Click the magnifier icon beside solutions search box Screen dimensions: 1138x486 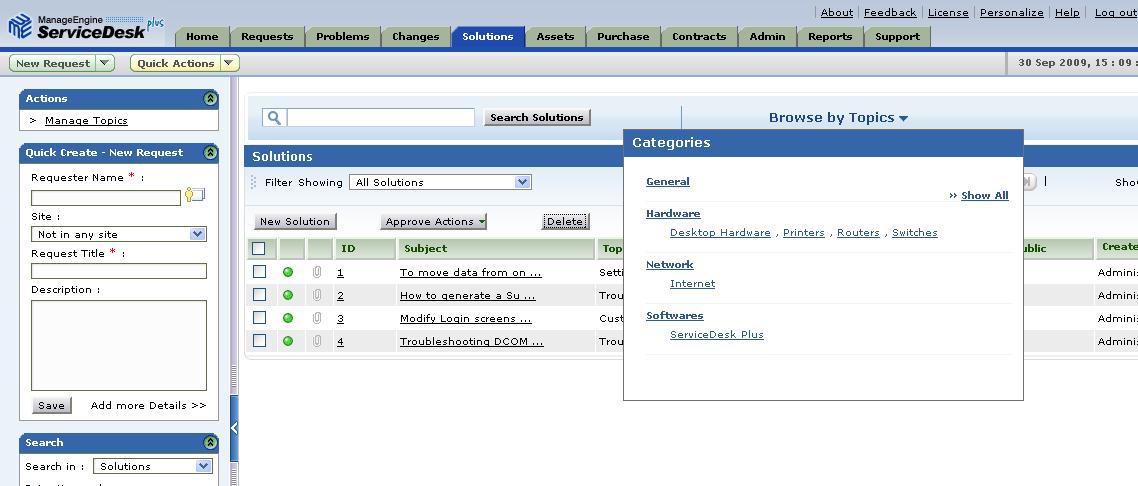coord(274,118)
